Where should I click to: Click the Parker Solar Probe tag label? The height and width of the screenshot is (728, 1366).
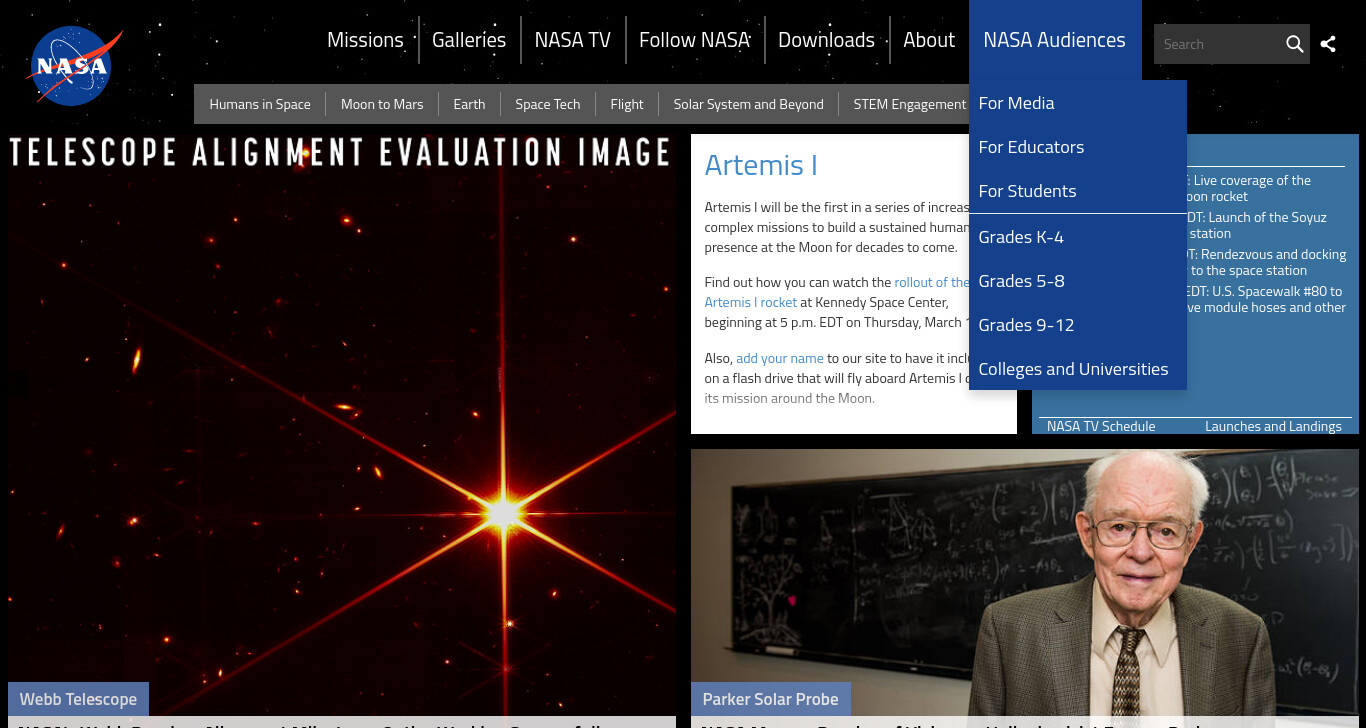pos(770,699)
